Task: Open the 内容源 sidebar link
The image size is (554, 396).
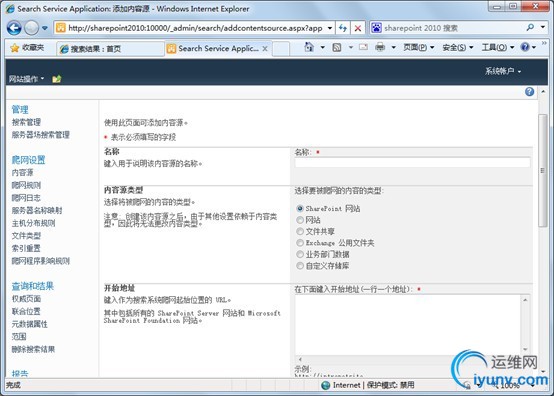Action: tap(22, 172)
